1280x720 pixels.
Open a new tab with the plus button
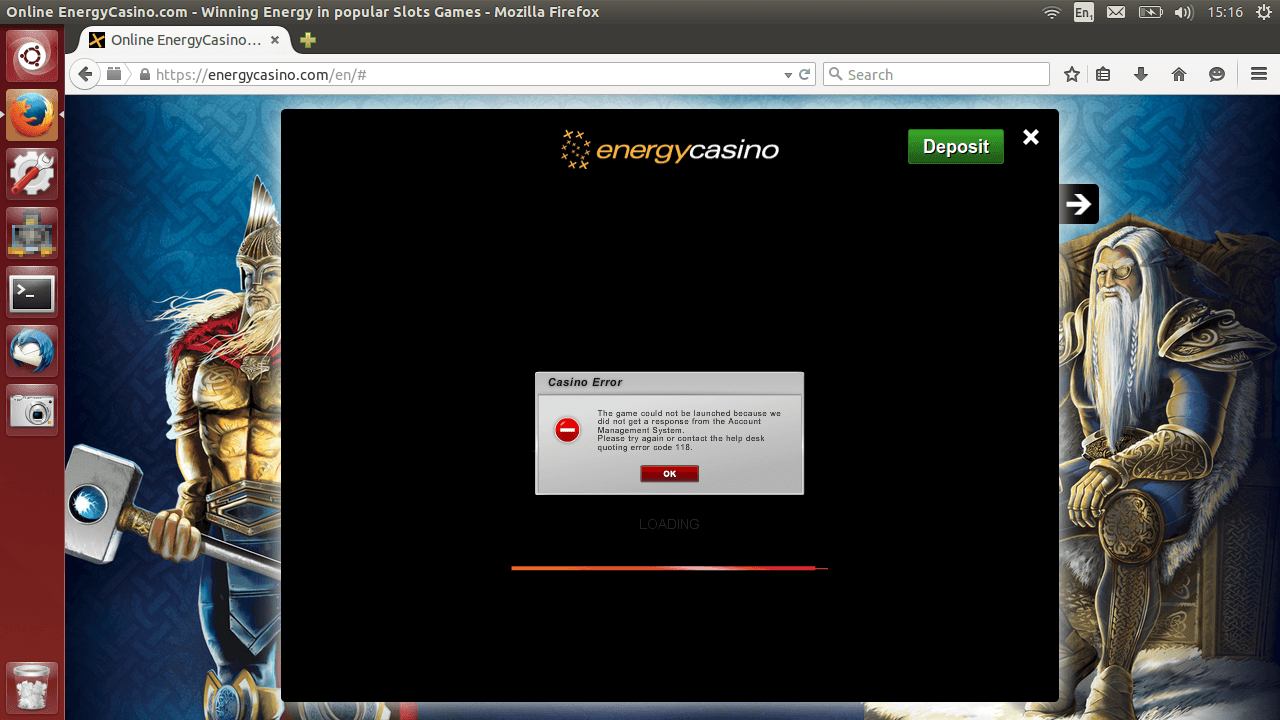pos(308,40)
